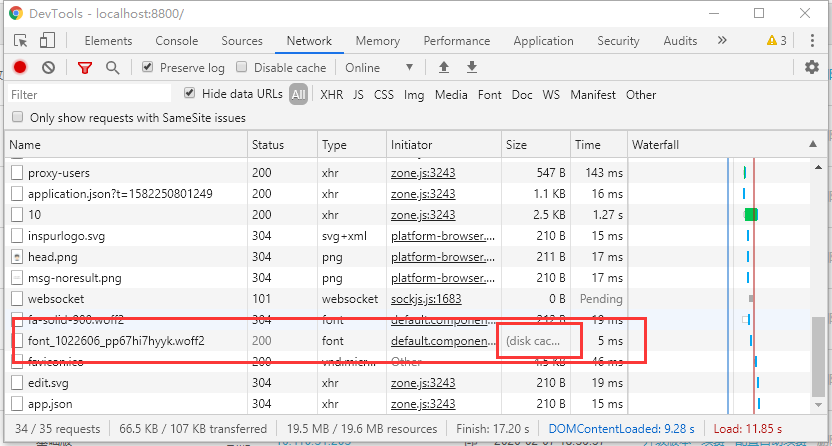Image resolution: width=832 pixels, height=446 pixels.
Task: Open network settings gear
Action: 812,67
